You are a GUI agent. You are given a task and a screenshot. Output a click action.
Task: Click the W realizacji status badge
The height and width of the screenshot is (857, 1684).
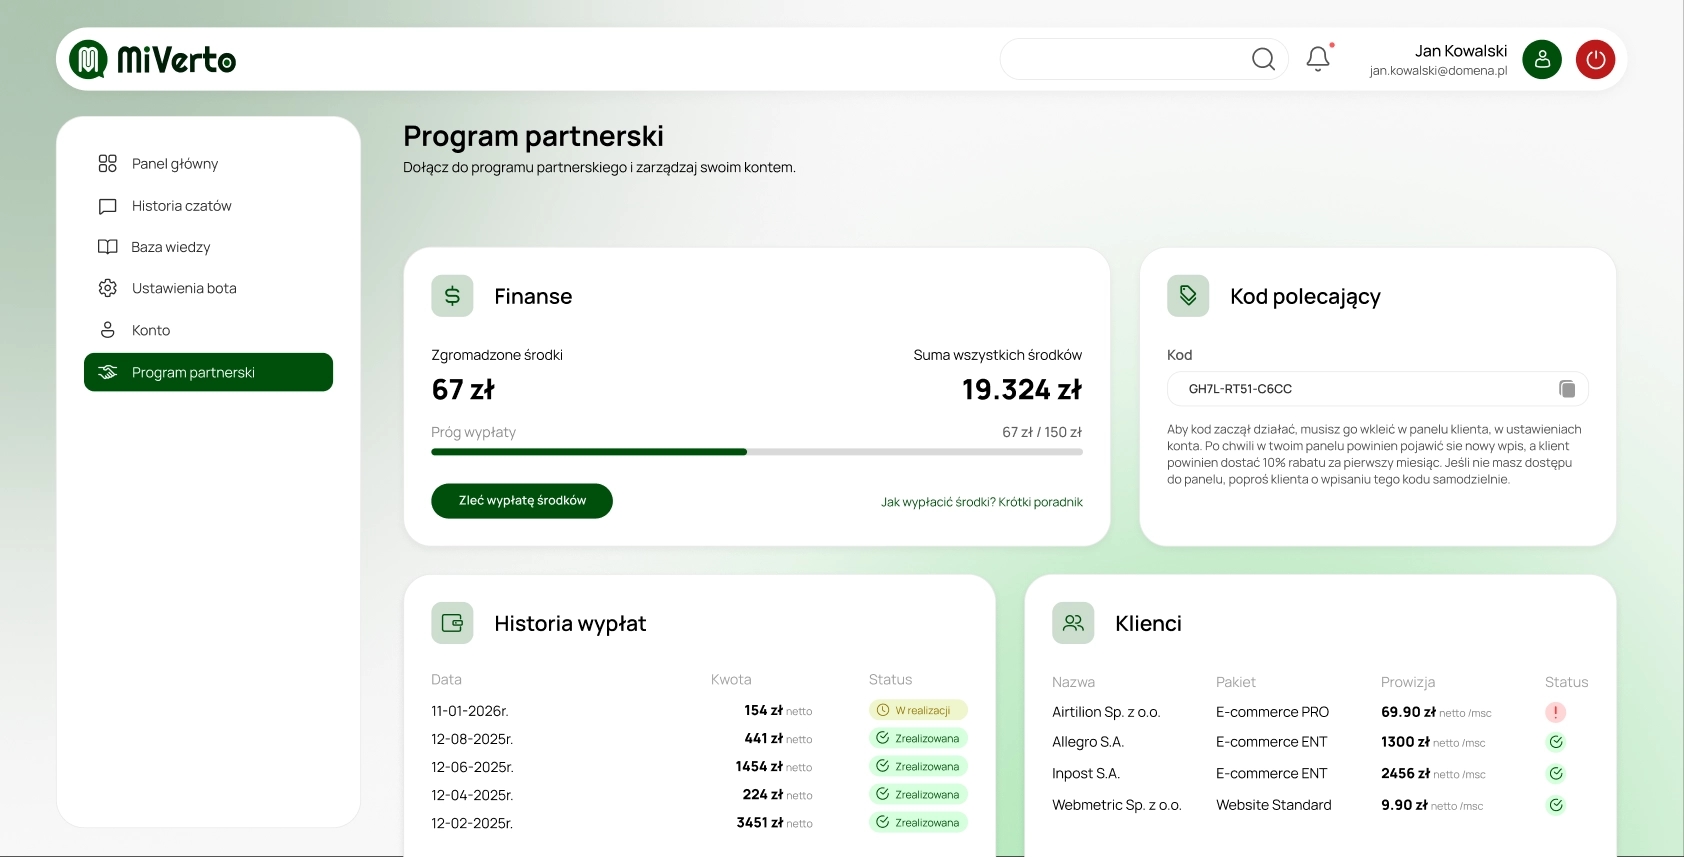click(918, 710)
